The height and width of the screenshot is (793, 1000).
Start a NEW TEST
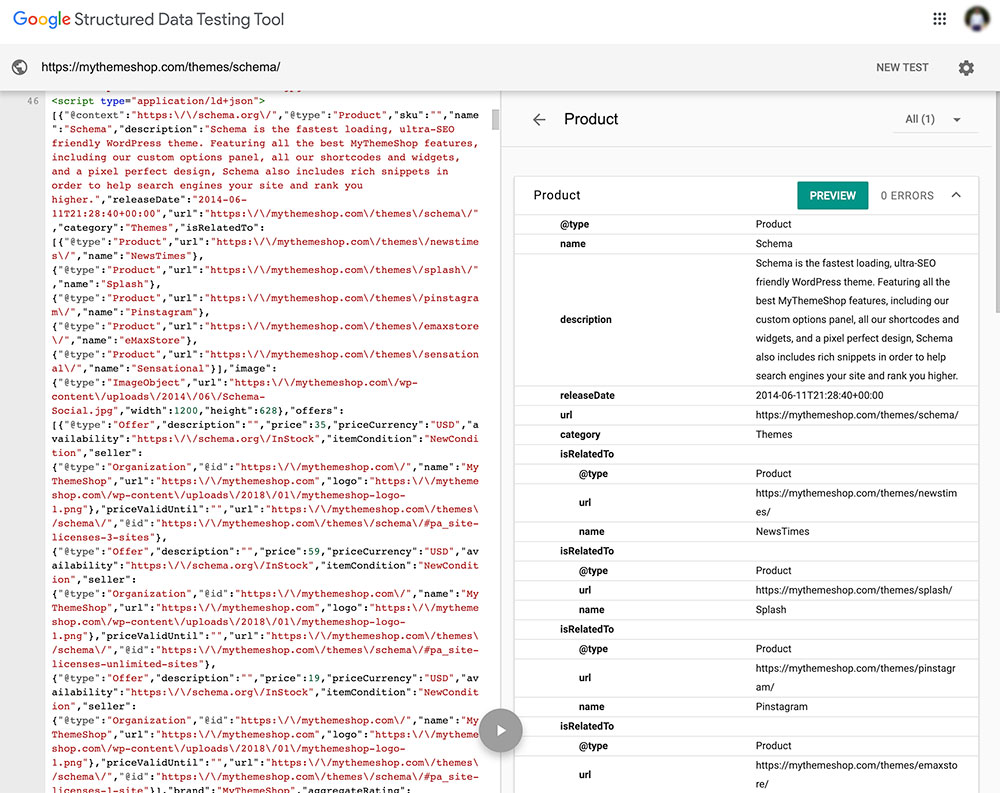[902, 68]
